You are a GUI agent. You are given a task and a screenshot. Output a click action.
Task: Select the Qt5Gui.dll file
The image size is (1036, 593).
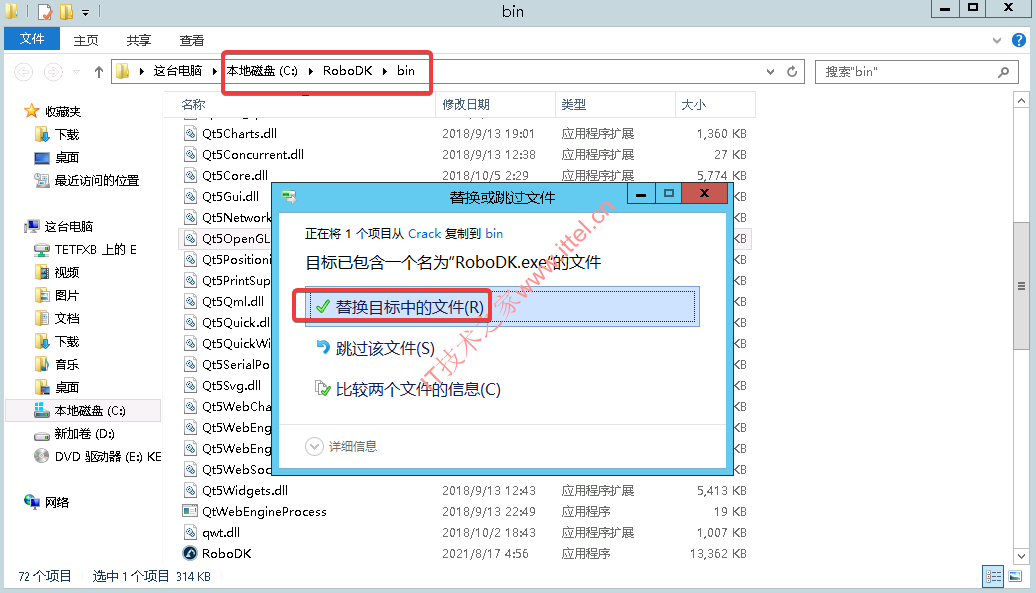pyautogui.click(x=231, y=197)
